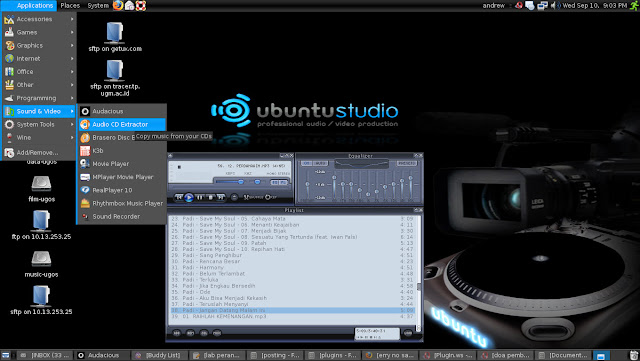
Task: Click the eject/open file button in Audacious
Action: point(234,197)
